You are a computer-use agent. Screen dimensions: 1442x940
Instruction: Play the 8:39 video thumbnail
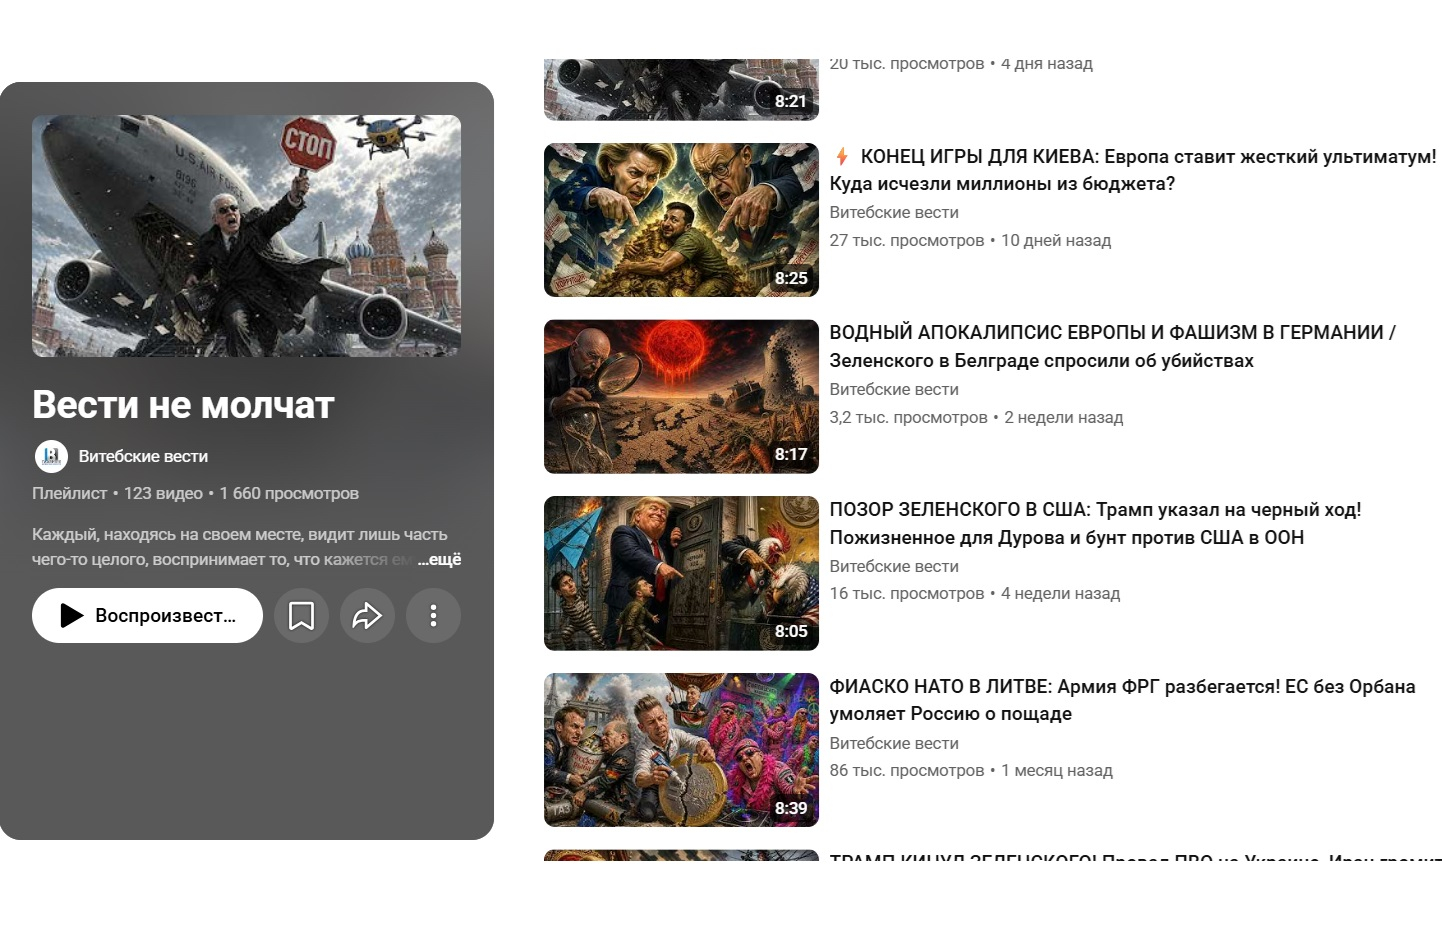tap(681, 750)
